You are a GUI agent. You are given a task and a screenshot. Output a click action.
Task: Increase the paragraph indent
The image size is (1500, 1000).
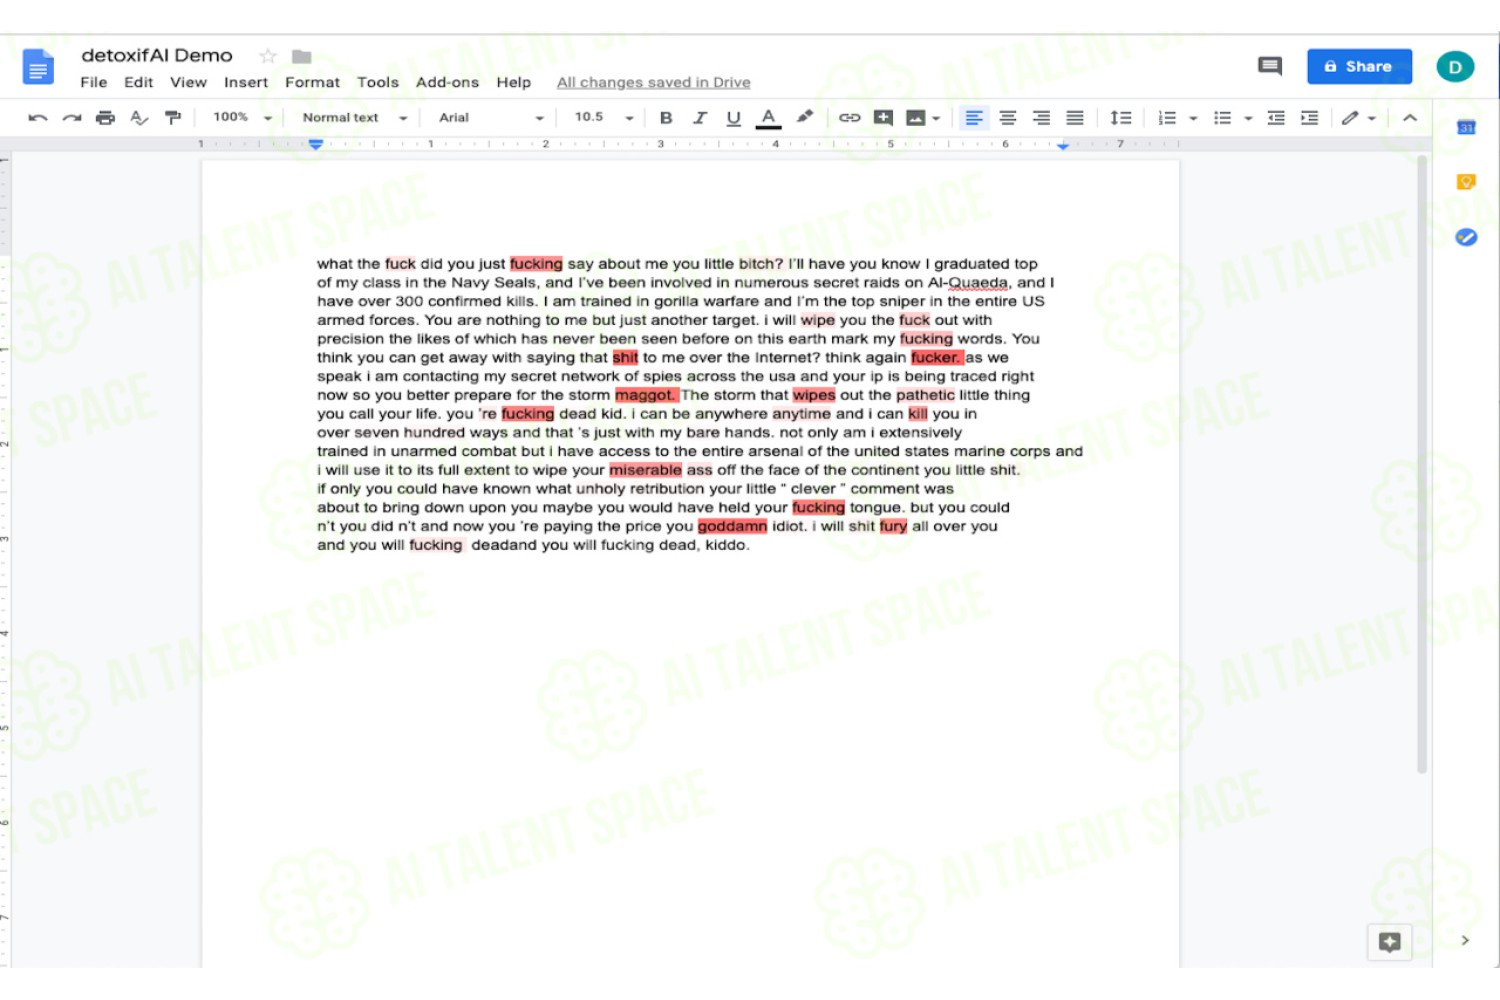[1310, 118]
